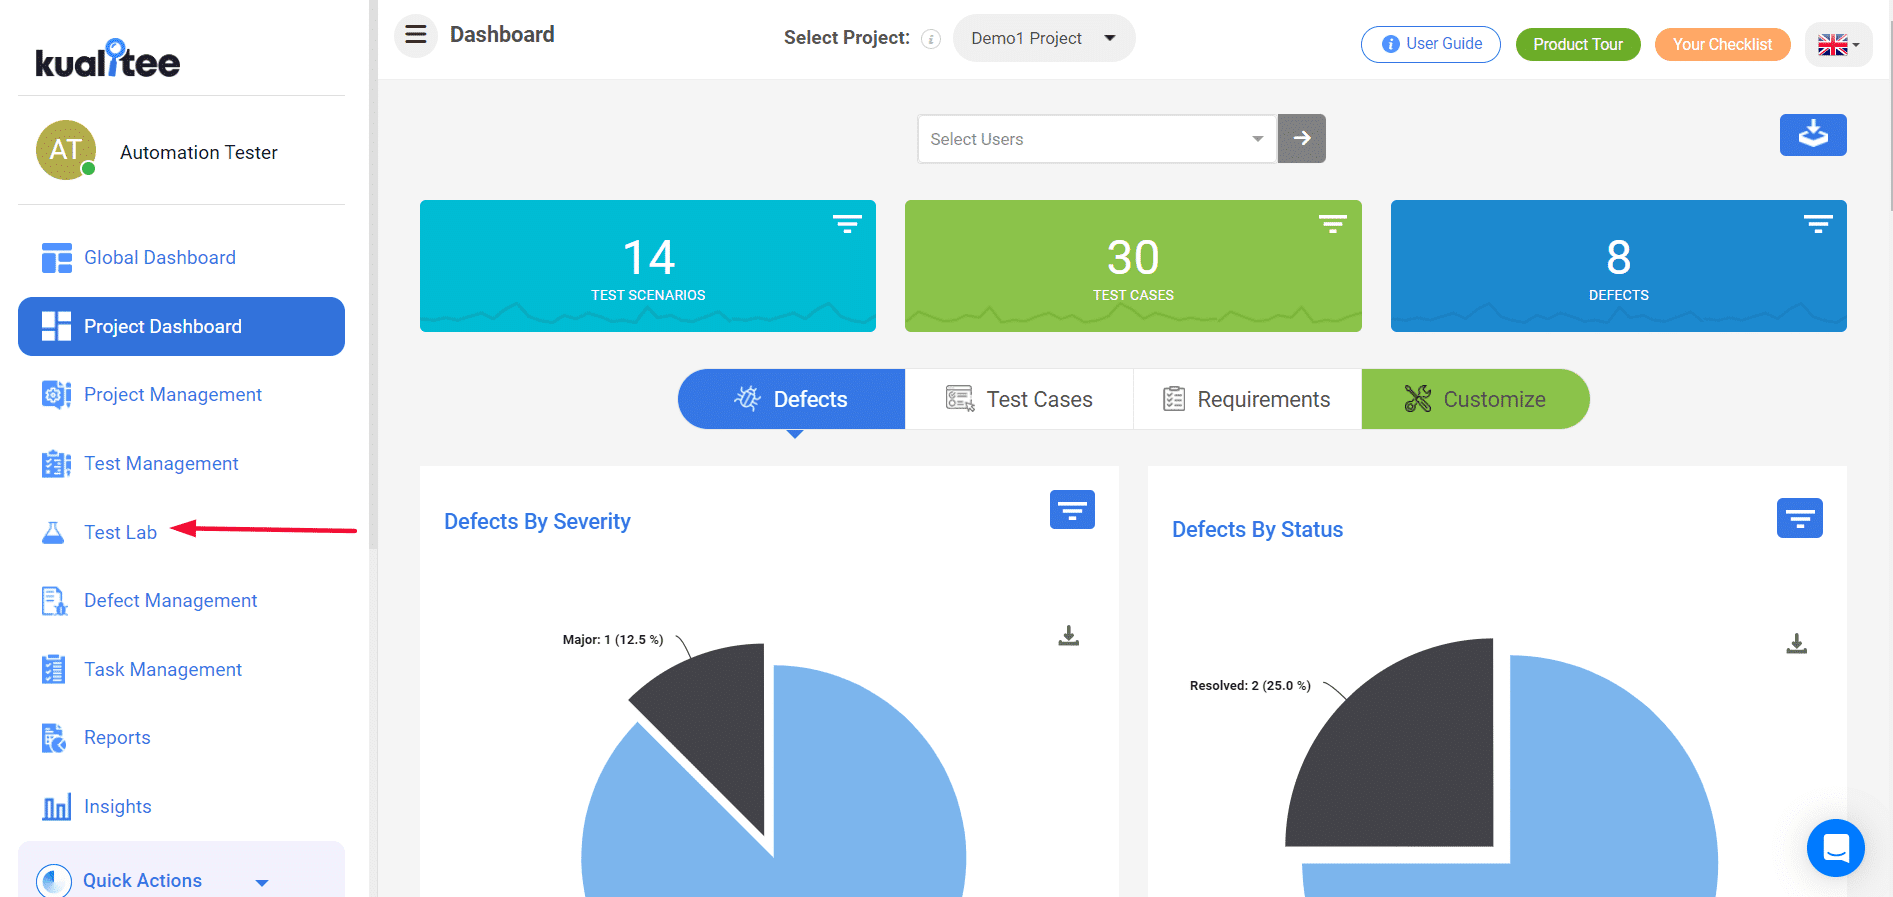The width and height of the screenshot is (1893, 897).
Task: Click the AT user avatar
Action: tap(66, 150)
